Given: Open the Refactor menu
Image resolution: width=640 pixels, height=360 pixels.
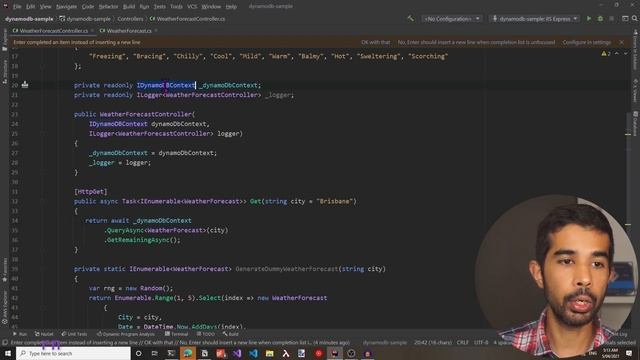Looking at the screenshot, I should coord(108,7).
